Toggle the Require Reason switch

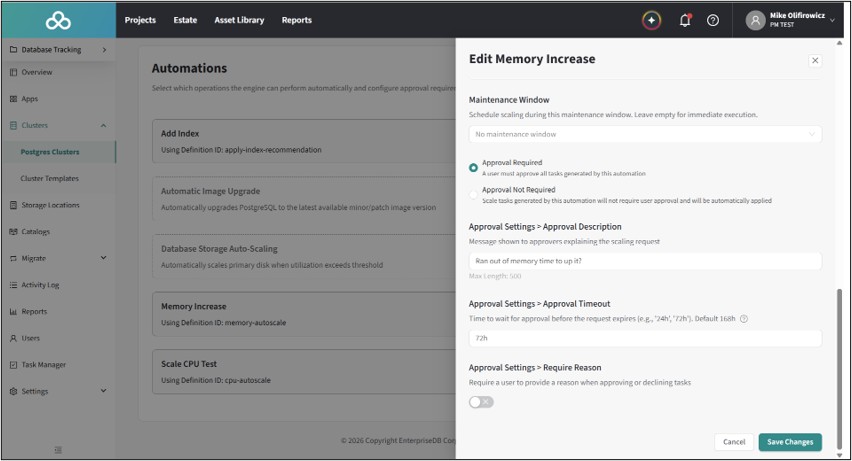(x=481, y=402)
